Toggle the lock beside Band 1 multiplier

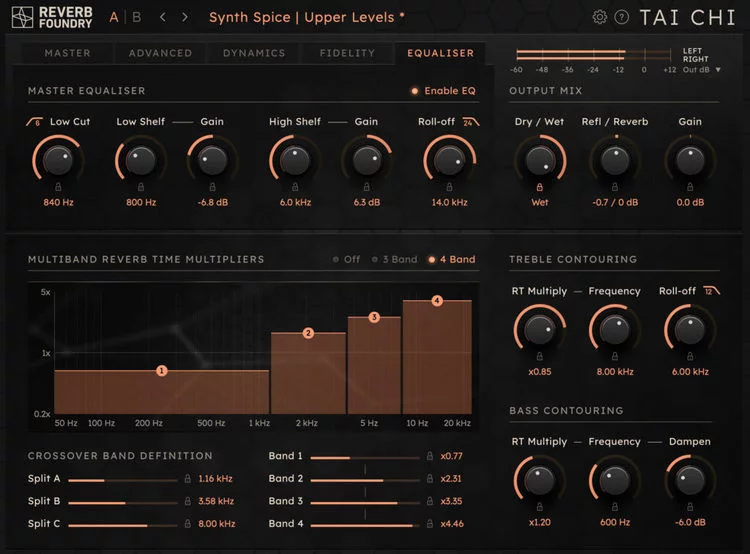tap(430, 456)
